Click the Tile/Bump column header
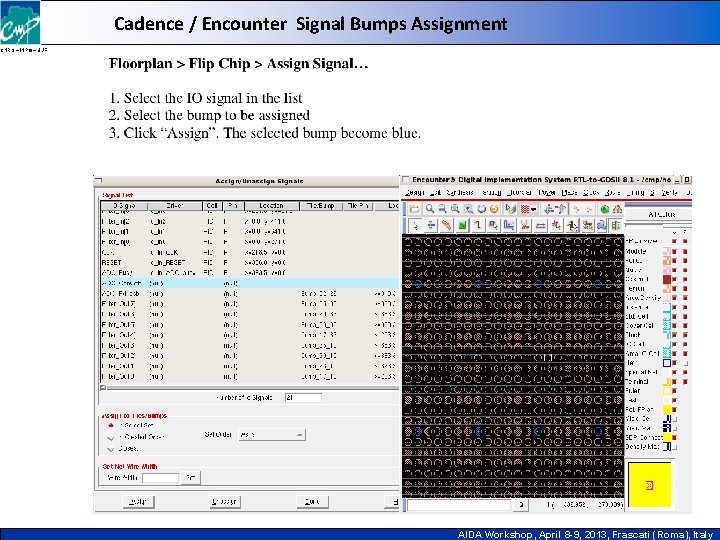Screen dimensions: 720x540 point(321,206)
